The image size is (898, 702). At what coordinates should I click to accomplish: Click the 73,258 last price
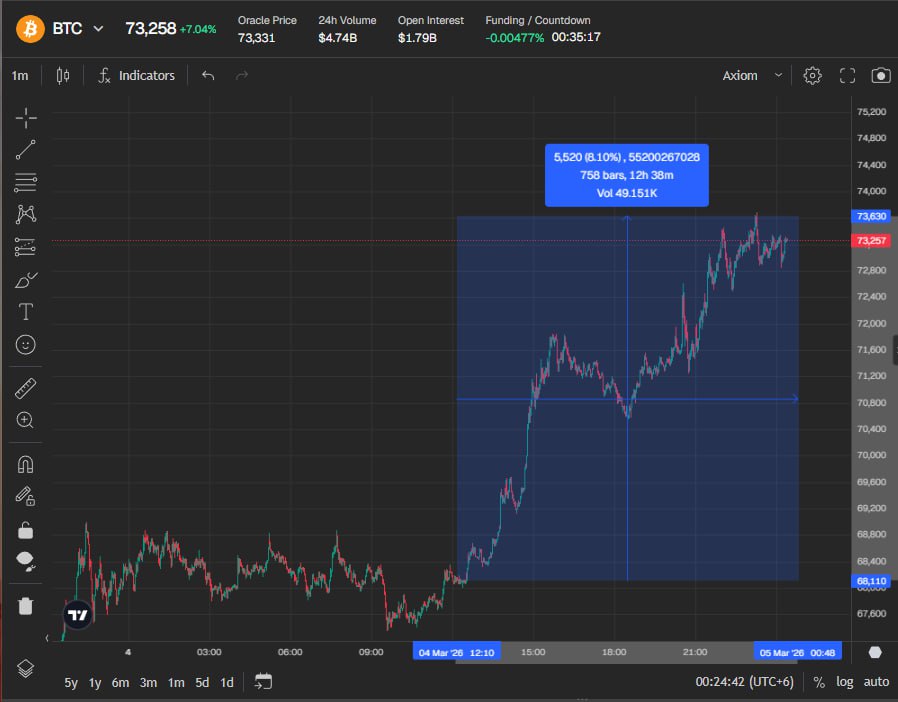tap(151, 29)
